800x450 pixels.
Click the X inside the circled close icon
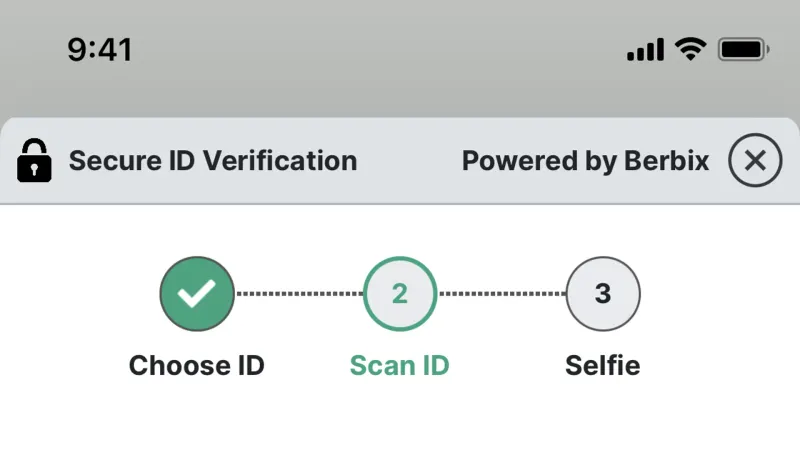755,160
